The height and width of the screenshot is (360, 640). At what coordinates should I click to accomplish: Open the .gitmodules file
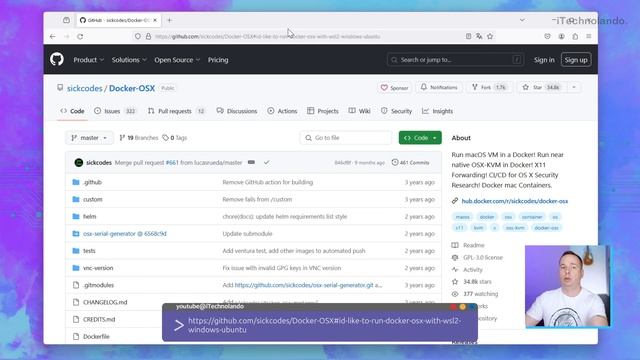[98, 285]
